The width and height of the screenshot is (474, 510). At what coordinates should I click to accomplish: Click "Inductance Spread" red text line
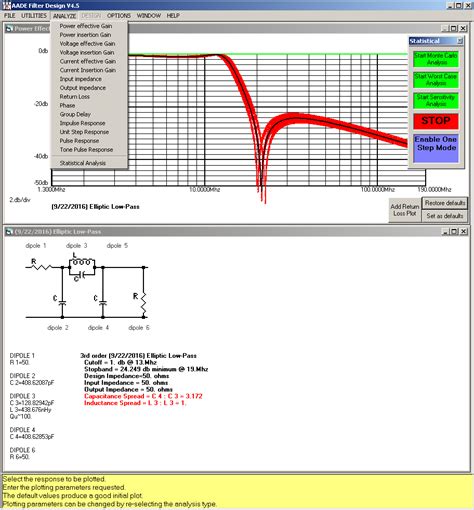pos(135,403)
